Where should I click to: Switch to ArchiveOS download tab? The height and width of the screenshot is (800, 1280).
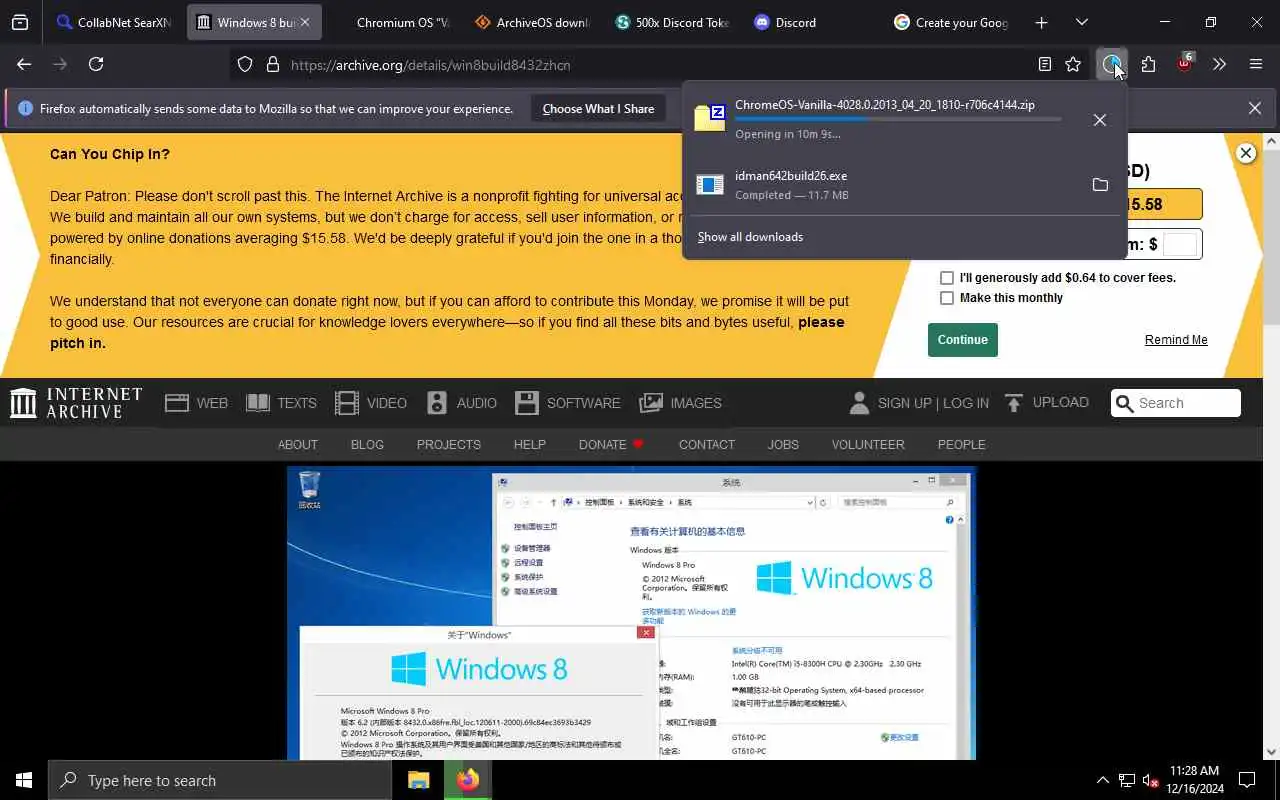point(532,22)
